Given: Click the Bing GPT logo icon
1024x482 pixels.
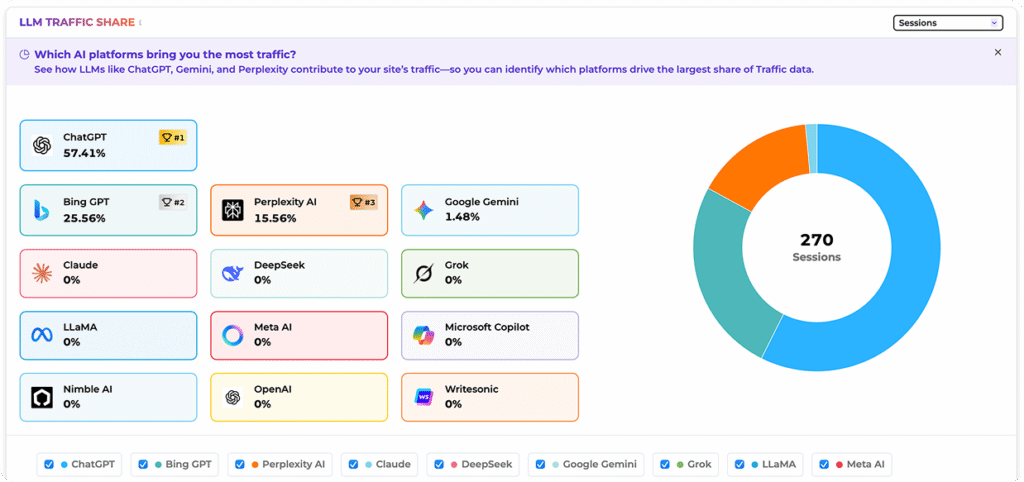Looking at the screenshot, I should point(42,209).
